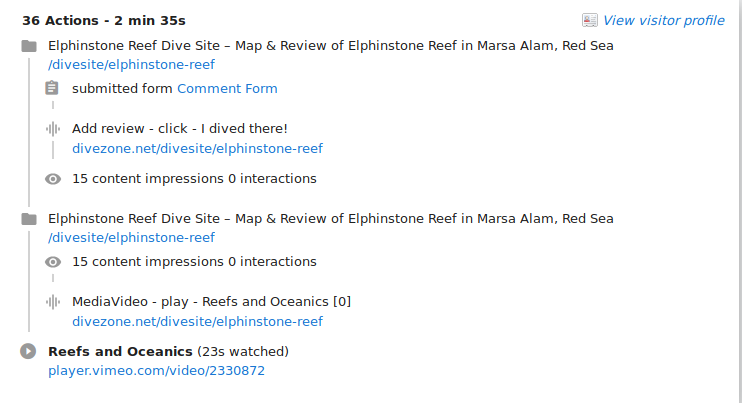Click the Reefs and Oceanics play icon
Image resolution: width=742 pixels, height=403 pixels.
pos(29,352)
